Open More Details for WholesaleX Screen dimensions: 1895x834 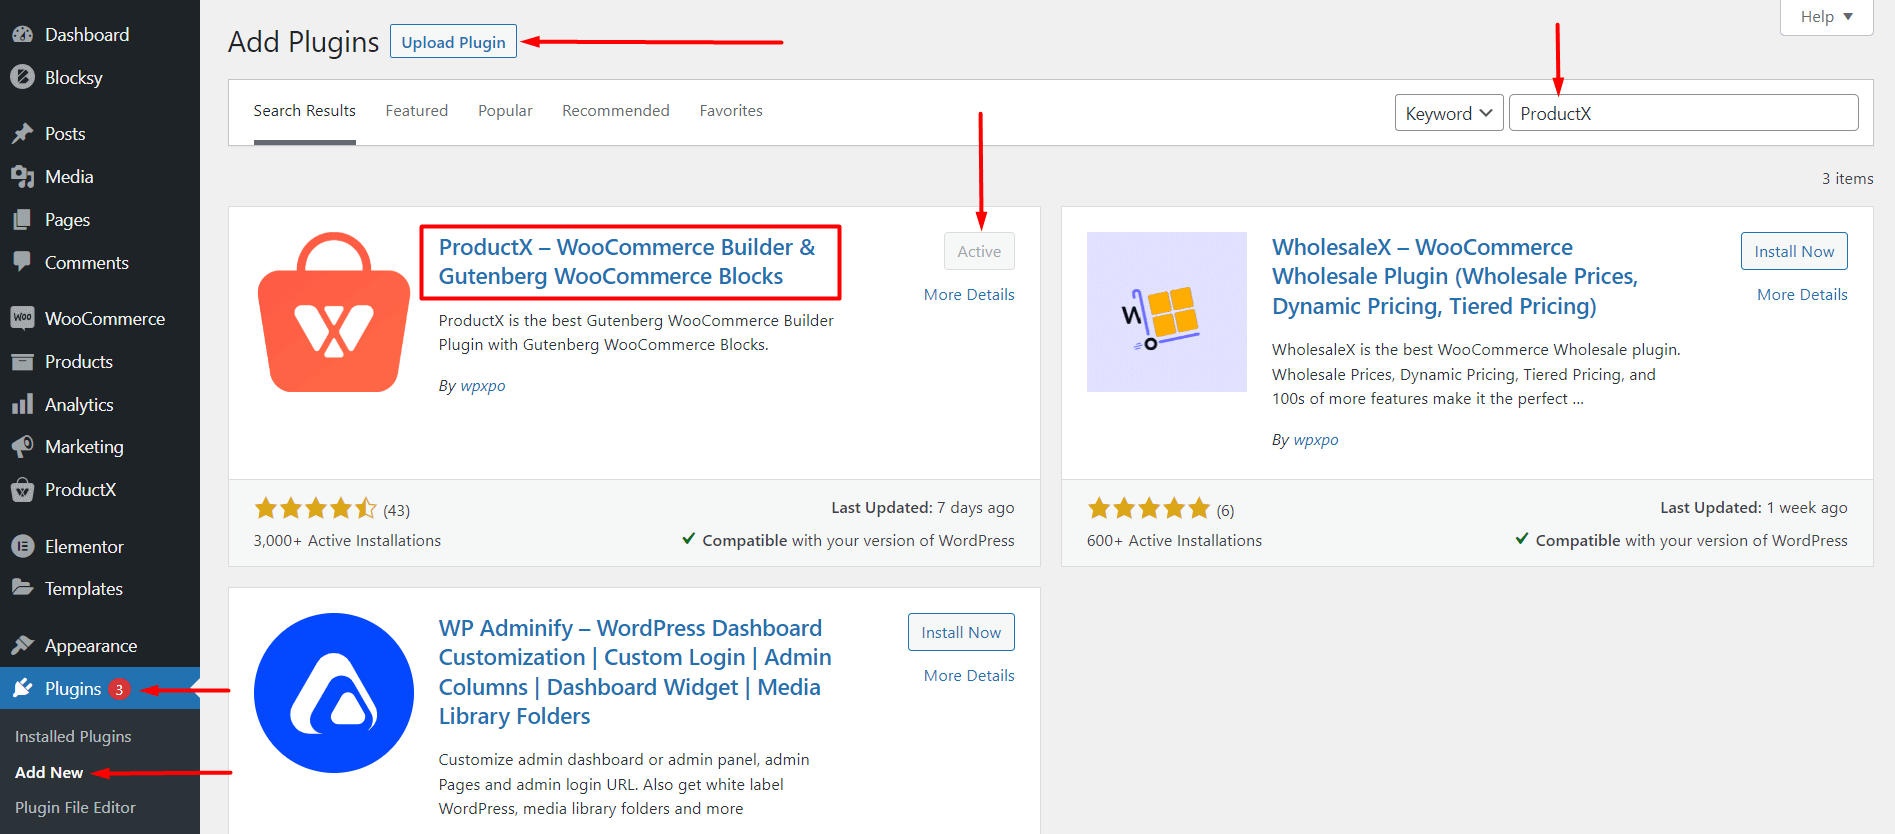click(x=1802, y=295)
